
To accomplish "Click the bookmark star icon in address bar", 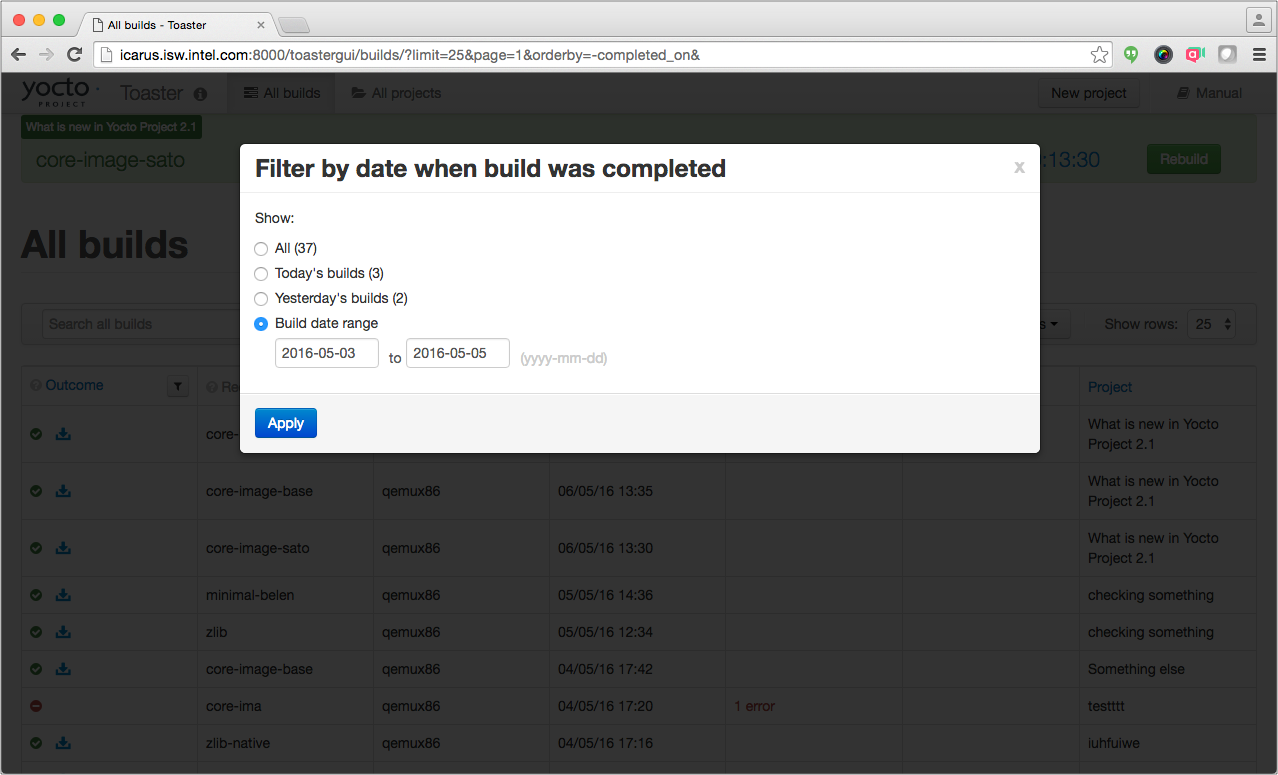I will (1099, 55).
